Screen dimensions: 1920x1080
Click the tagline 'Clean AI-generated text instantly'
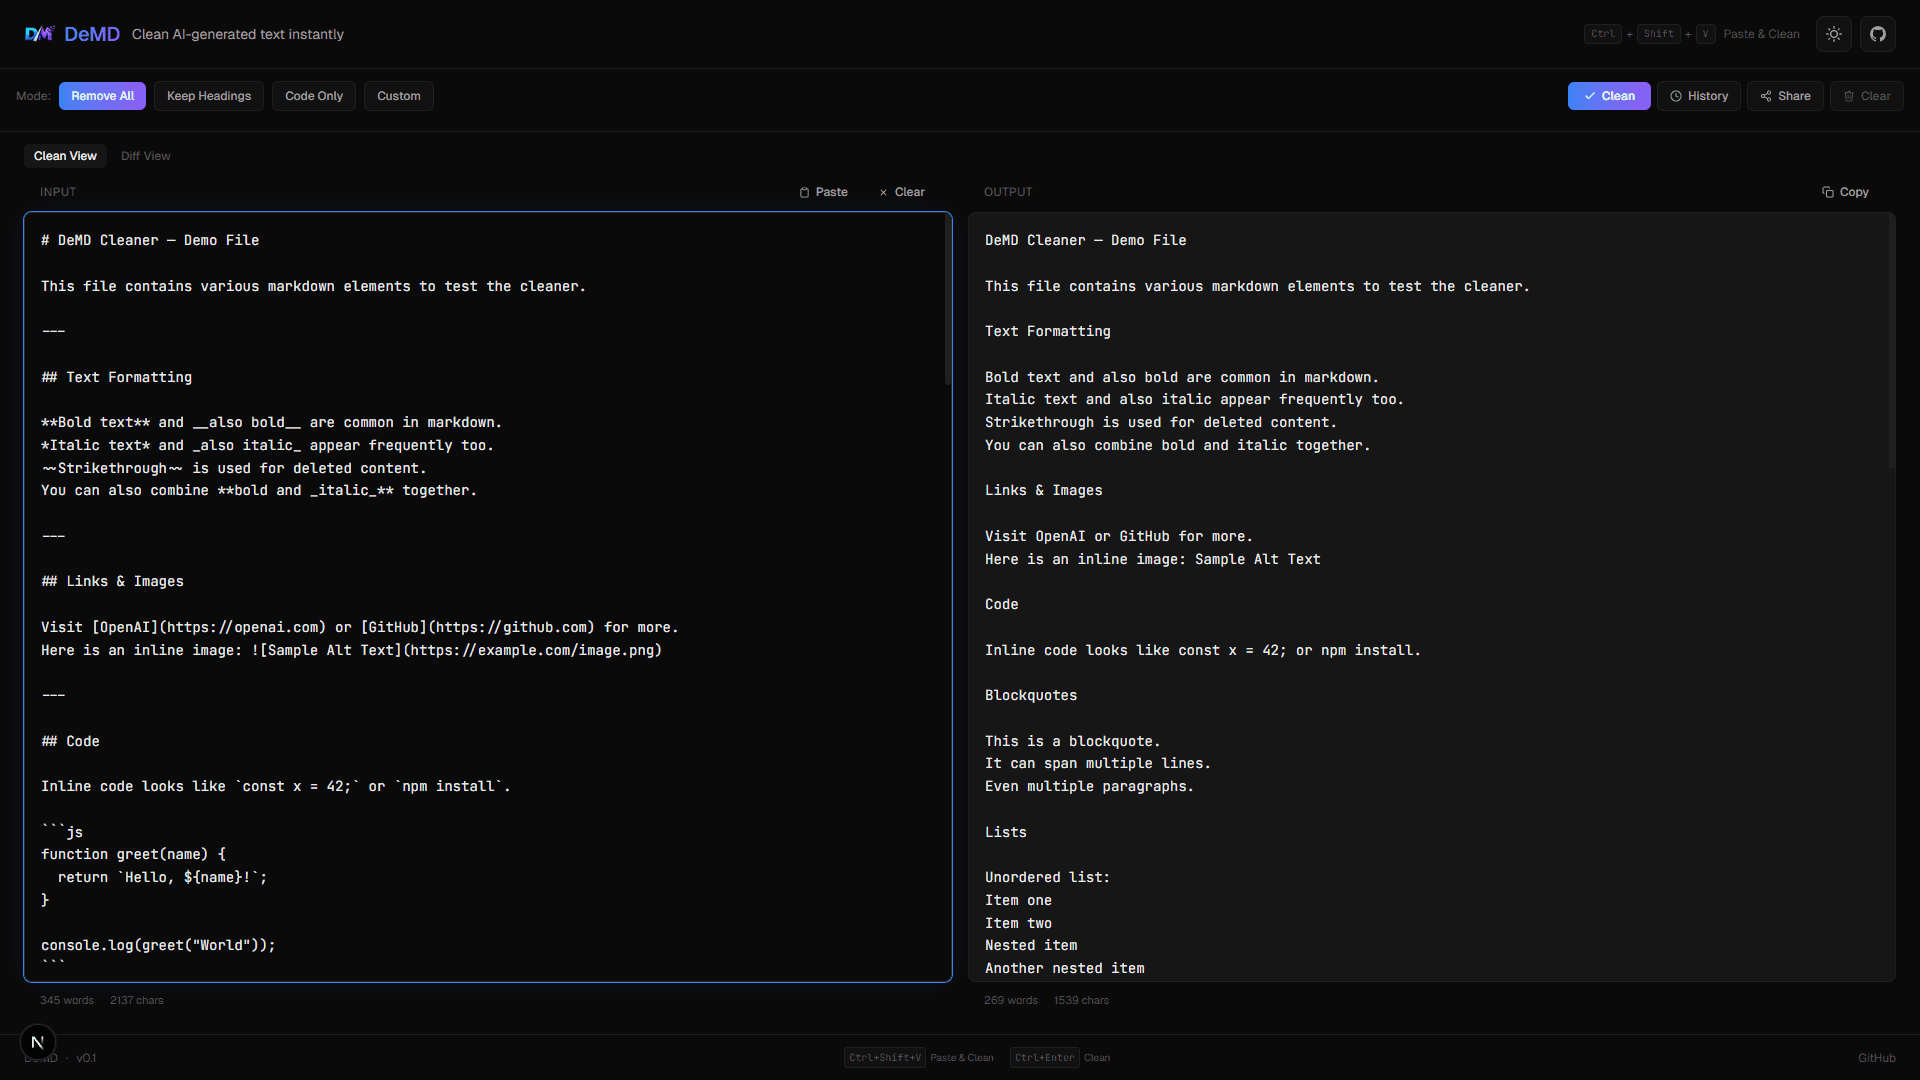238,34
